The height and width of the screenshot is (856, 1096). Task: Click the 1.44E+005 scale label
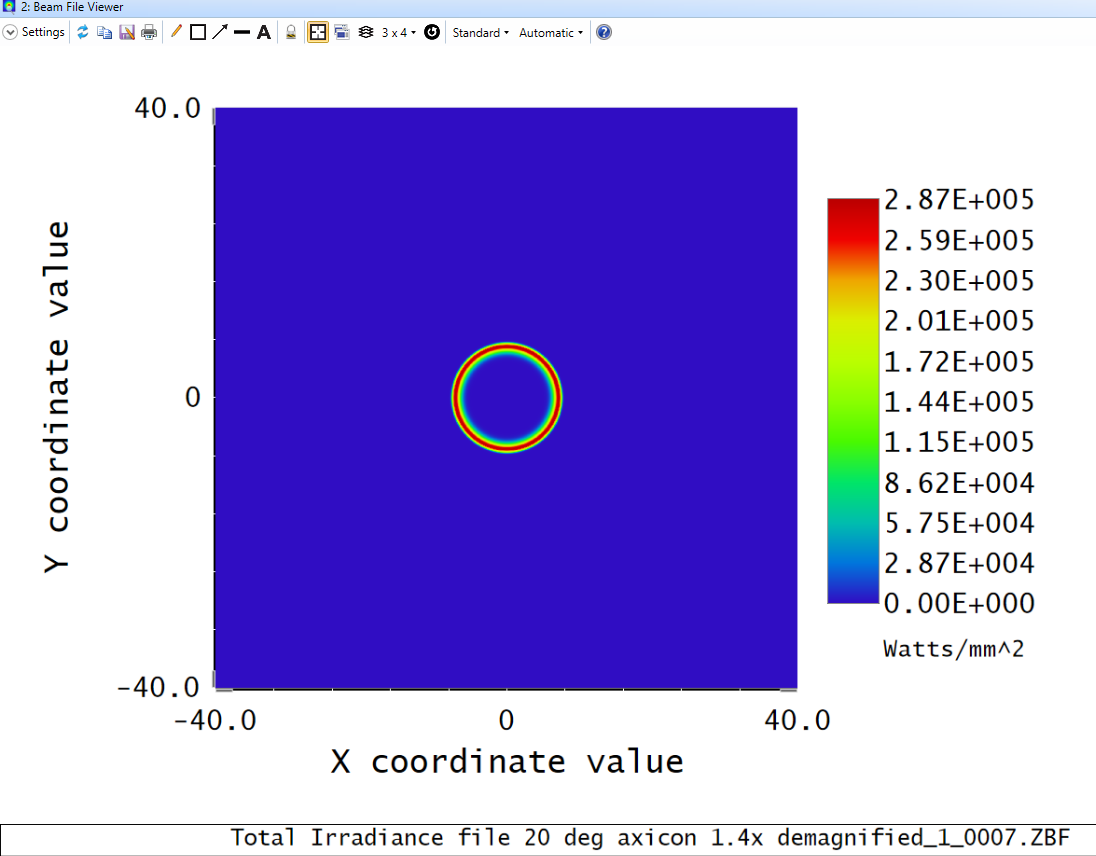959,402
